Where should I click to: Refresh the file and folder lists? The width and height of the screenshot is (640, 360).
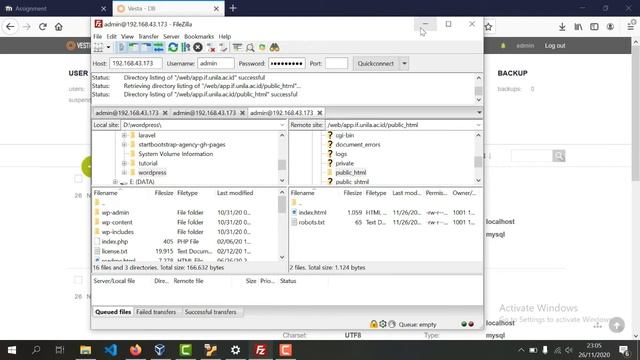pyautogui.click(x=173, y=48)
